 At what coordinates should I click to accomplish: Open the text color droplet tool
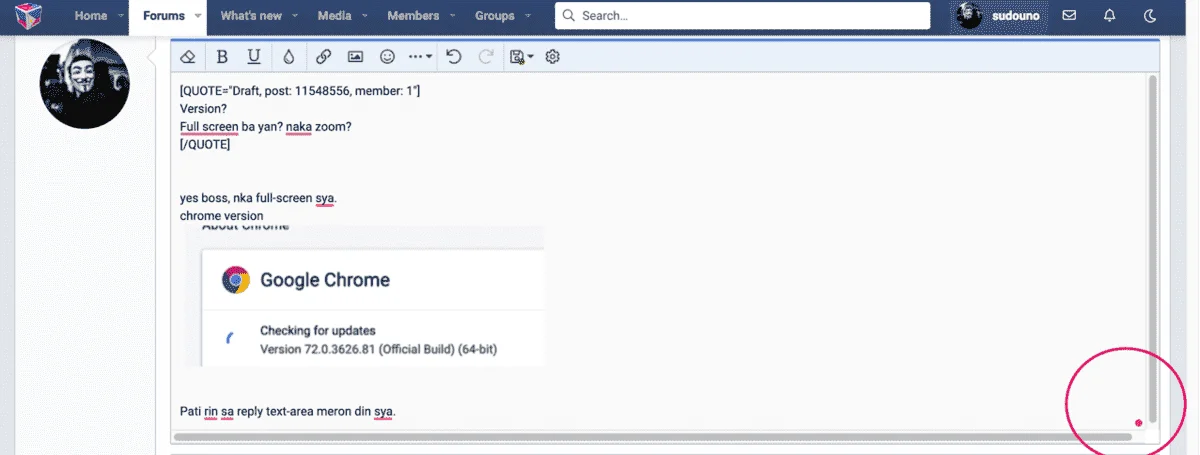pos(289,57)
